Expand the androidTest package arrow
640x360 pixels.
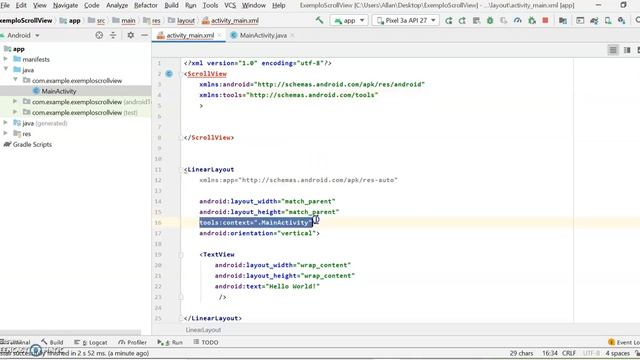16,101
